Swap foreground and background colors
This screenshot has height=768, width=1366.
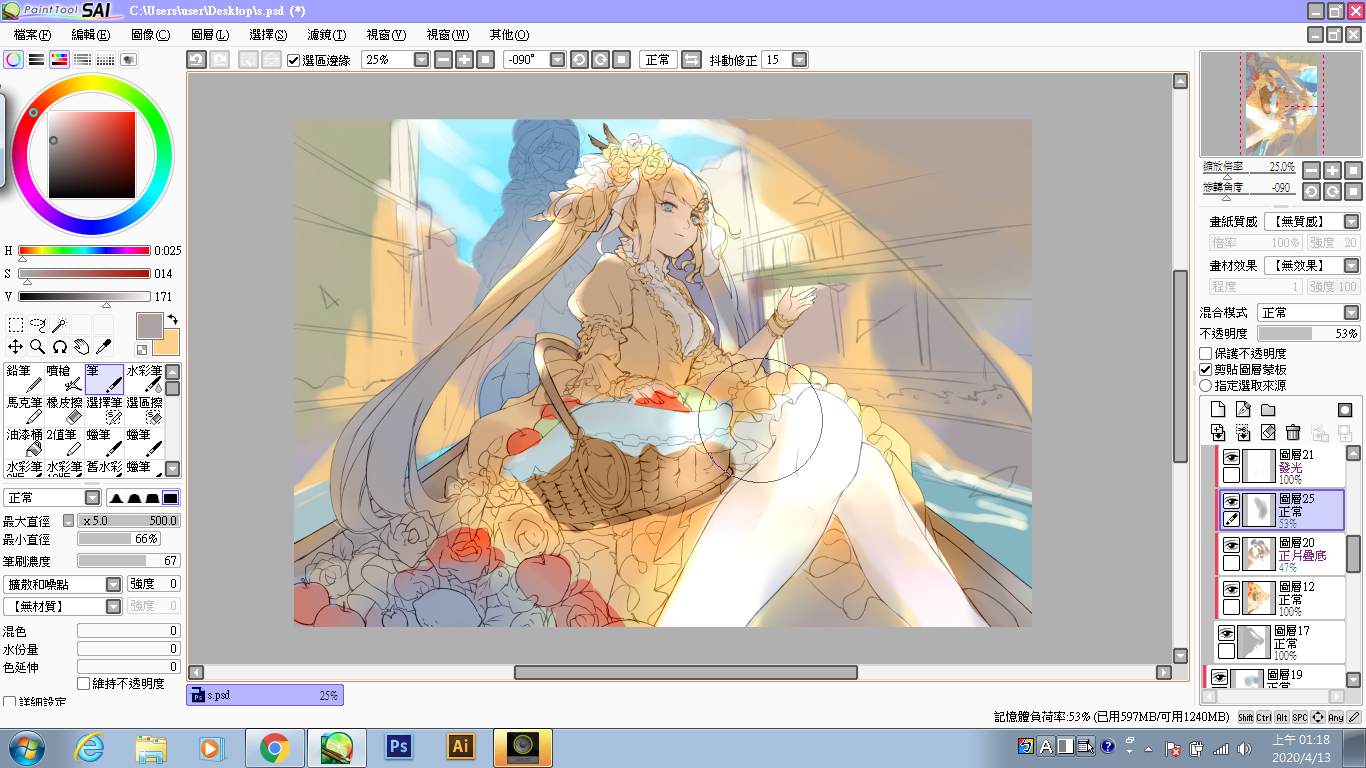point(172,320)
